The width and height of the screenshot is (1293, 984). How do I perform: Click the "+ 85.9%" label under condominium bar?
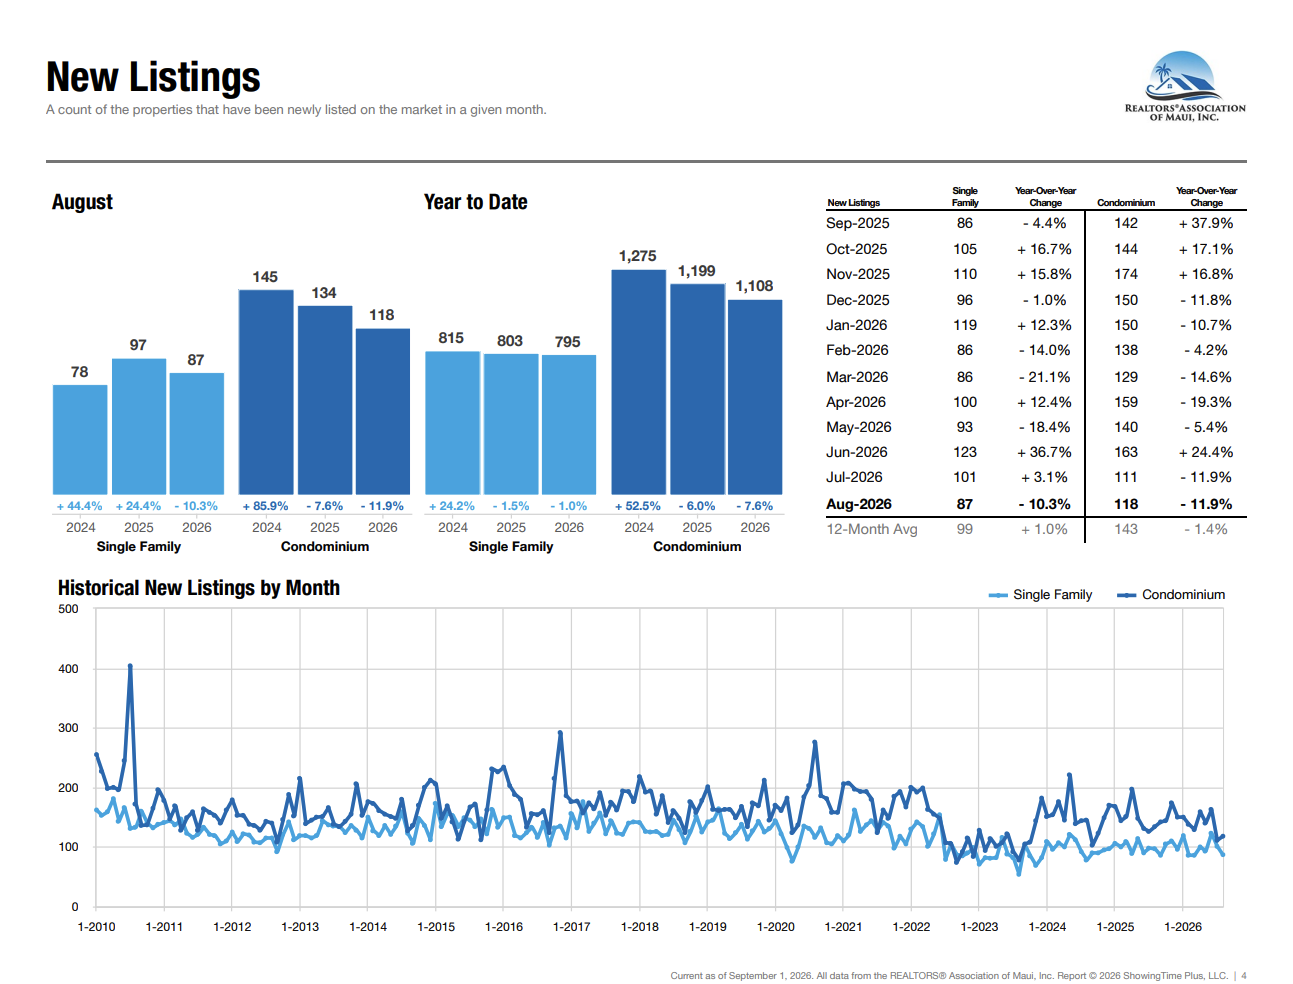pyautogui.click(x=265, y=506)
